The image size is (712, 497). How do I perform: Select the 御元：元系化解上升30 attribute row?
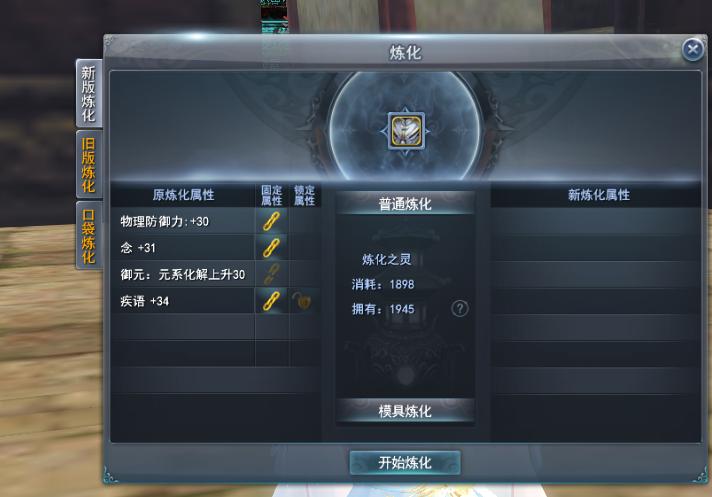click(183, 274)
